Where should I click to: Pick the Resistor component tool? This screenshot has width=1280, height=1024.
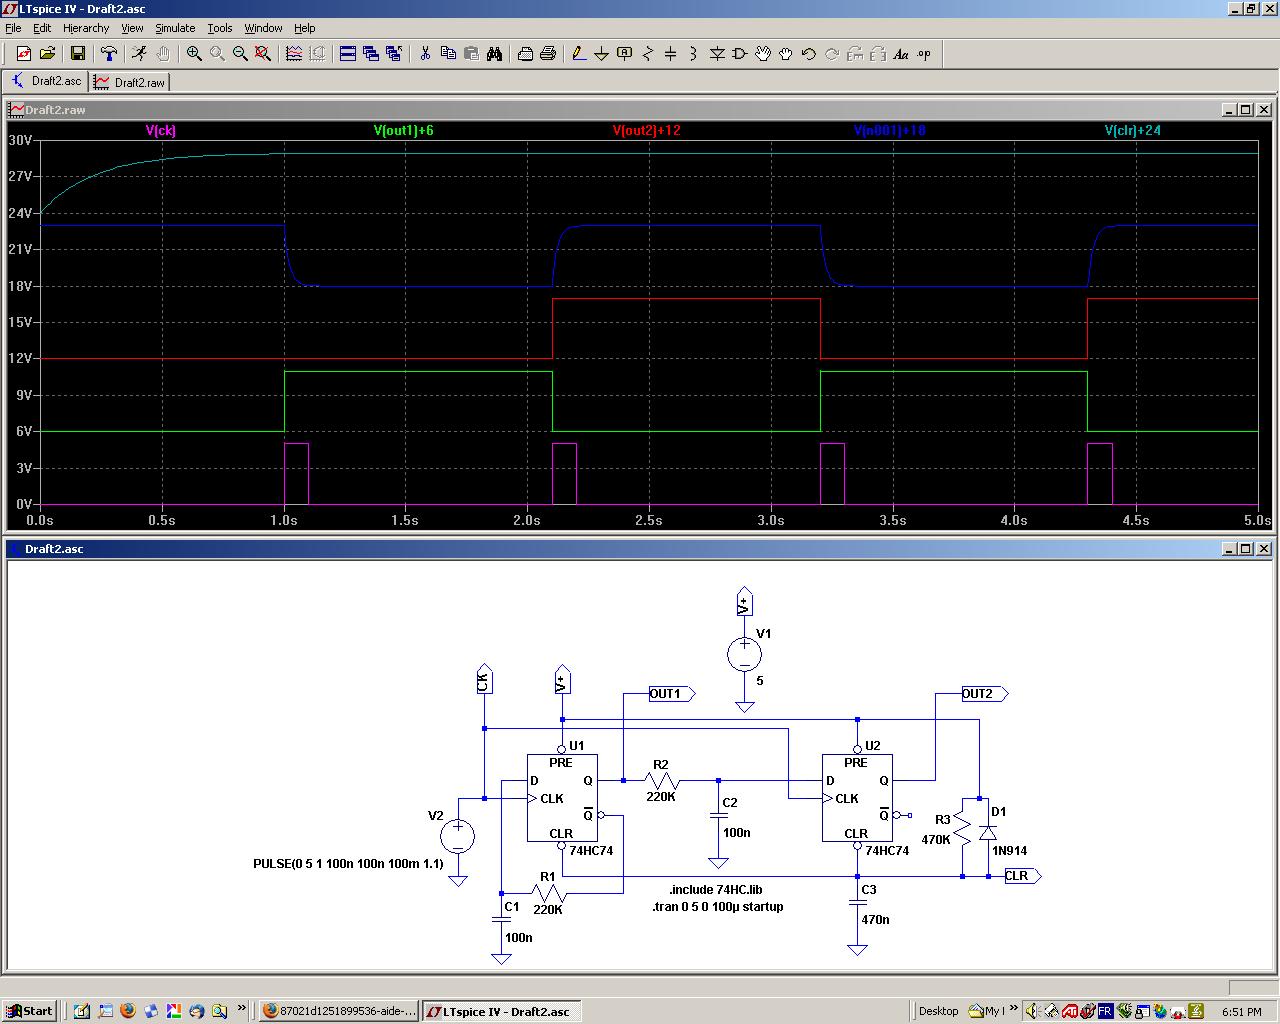(647, 54)
